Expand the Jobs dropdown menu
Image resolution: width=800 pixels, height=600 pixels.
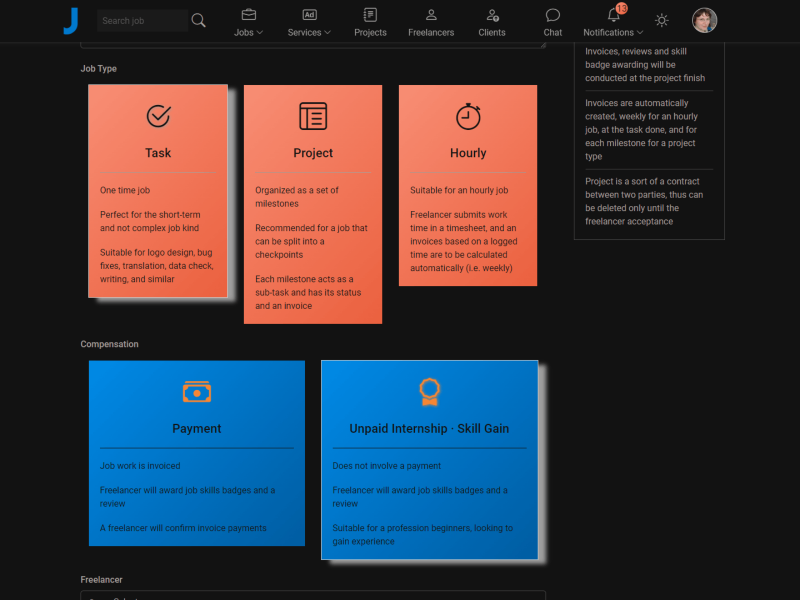point(248,22)
